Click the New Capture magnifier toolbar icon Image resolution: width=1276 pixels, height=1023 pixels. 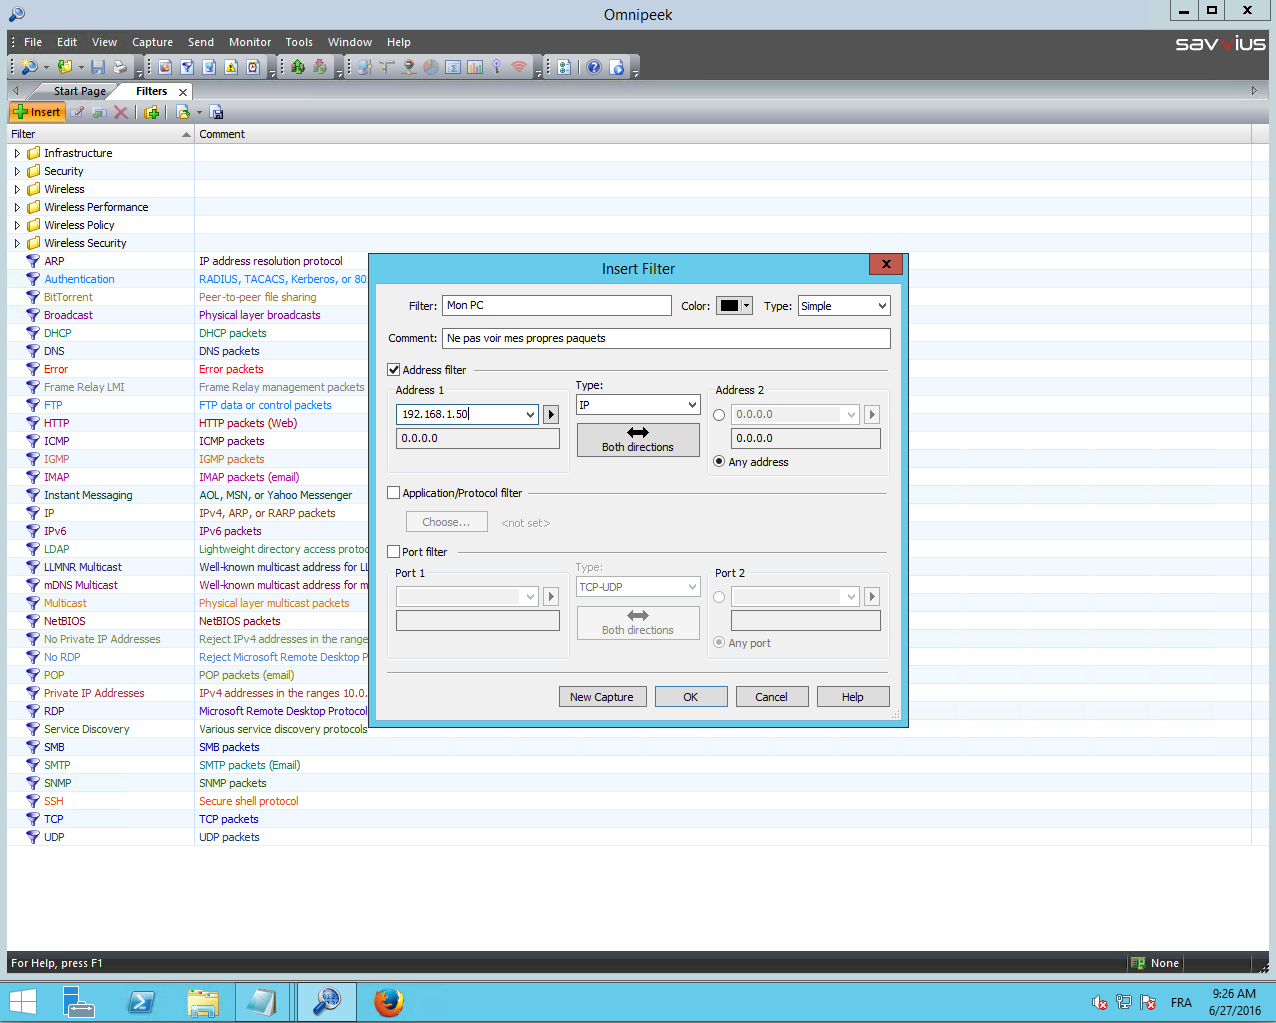point(28,67)
